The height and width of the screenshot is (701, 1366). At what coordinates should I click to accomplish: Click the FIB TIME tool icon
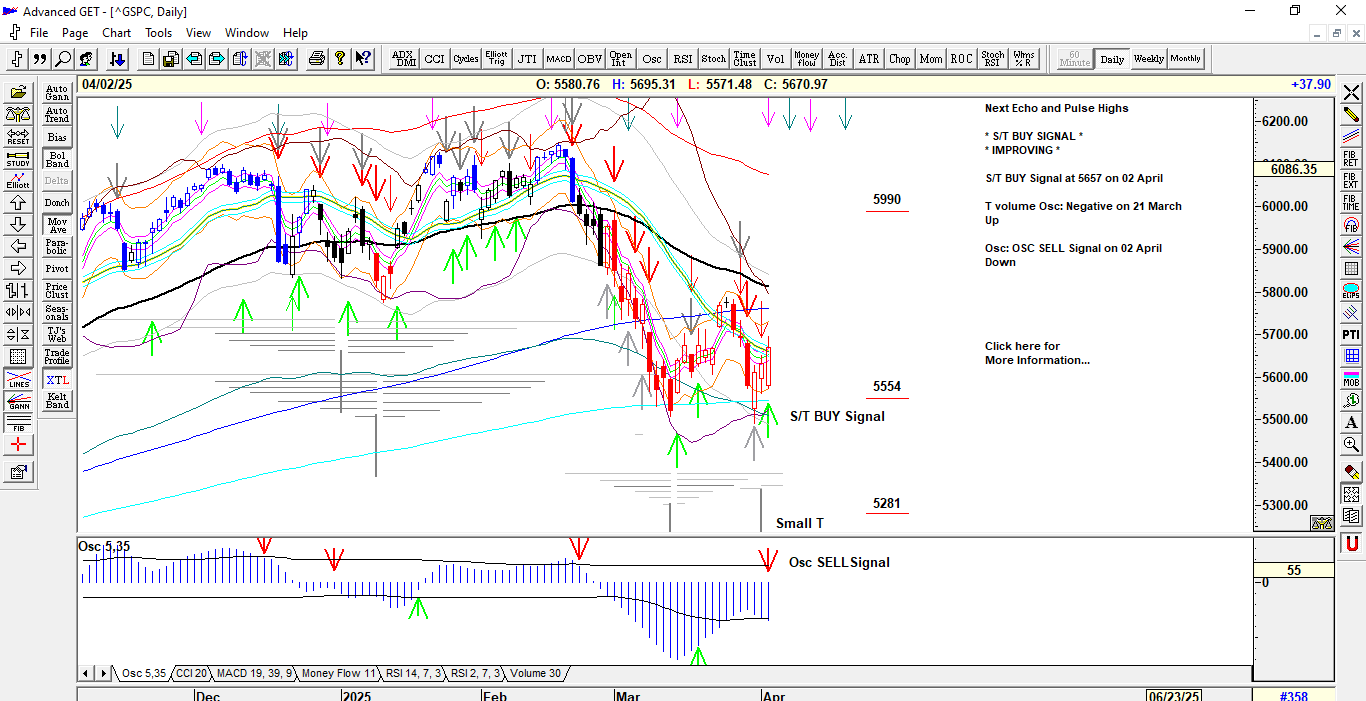pos(1351,203)
